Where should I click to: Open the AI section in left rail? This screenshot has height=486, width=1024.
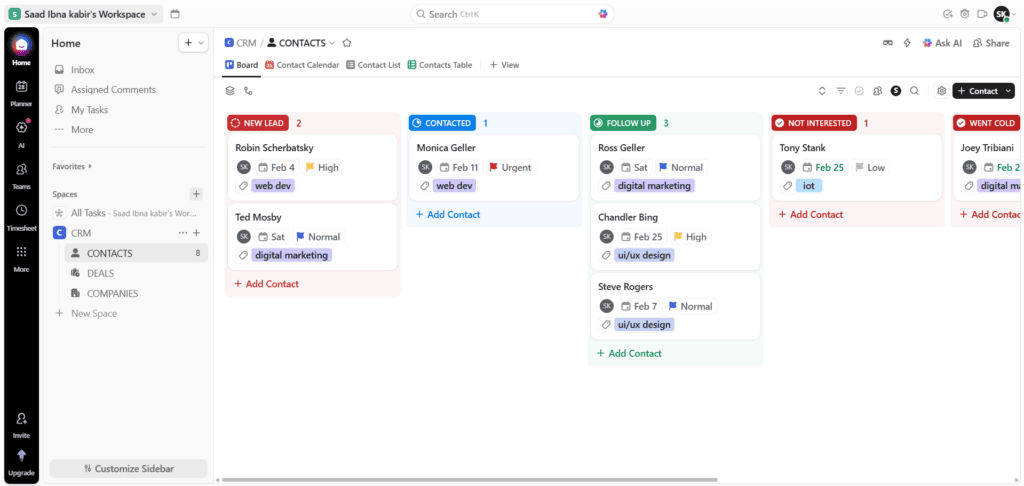click(22, 133)
